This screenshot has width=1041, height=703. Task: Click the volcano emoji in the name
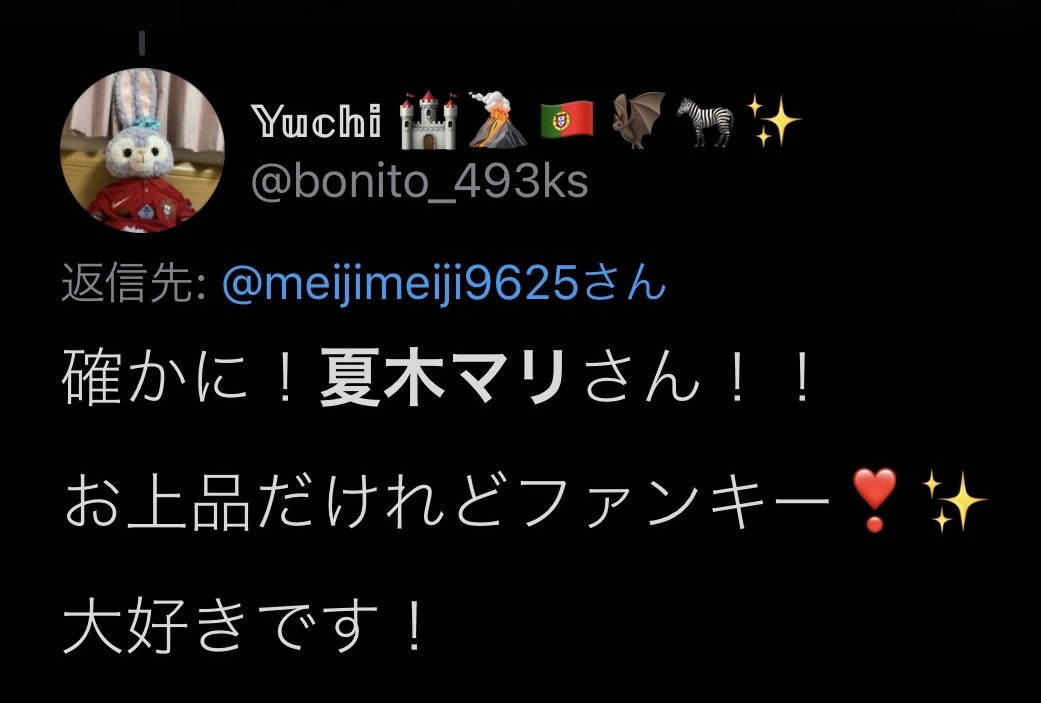[x=498, y=119]
